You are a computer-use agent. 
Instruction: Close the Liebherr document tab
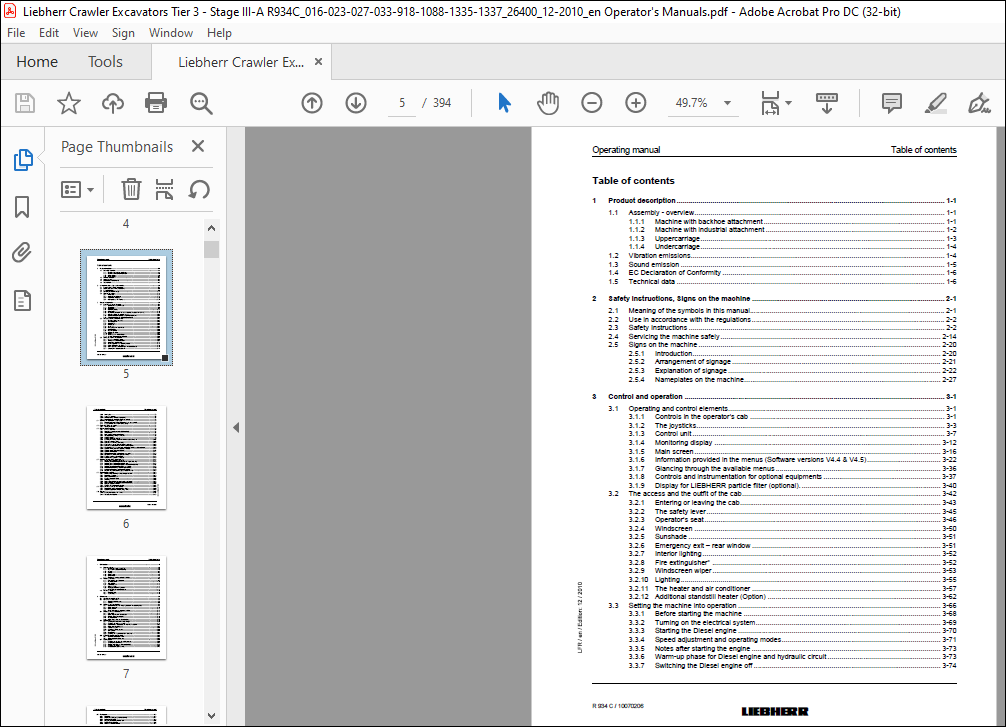point(318,62)
